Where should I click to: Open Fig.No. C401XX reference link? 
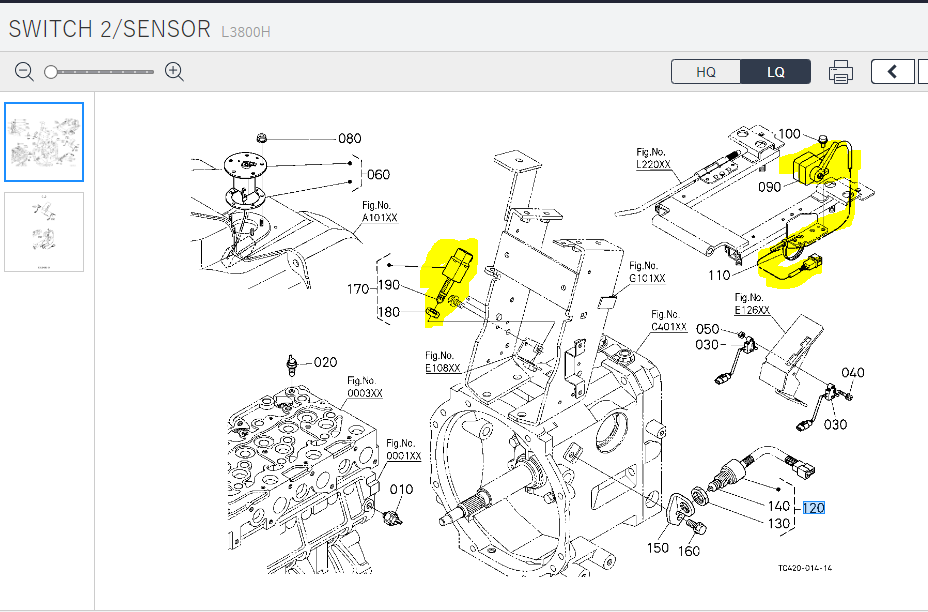tap(669, 327)
